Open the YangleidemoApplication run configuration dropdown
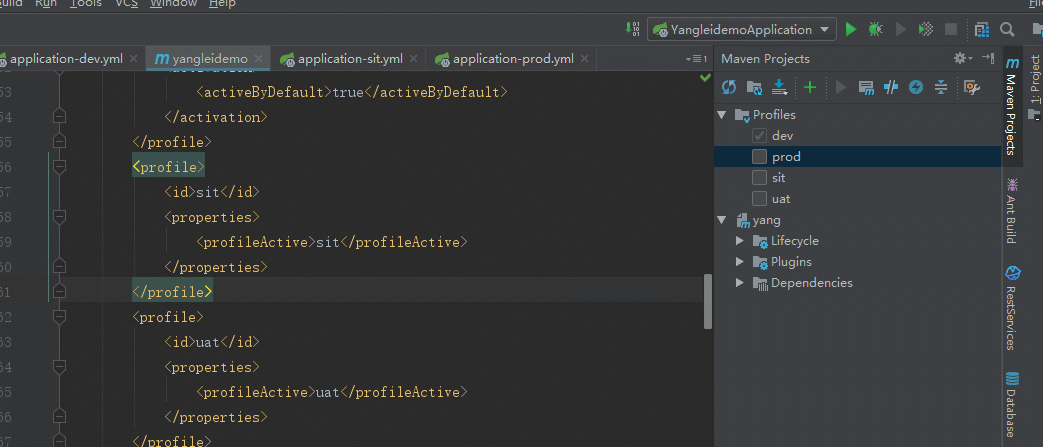 pos(742,29)
